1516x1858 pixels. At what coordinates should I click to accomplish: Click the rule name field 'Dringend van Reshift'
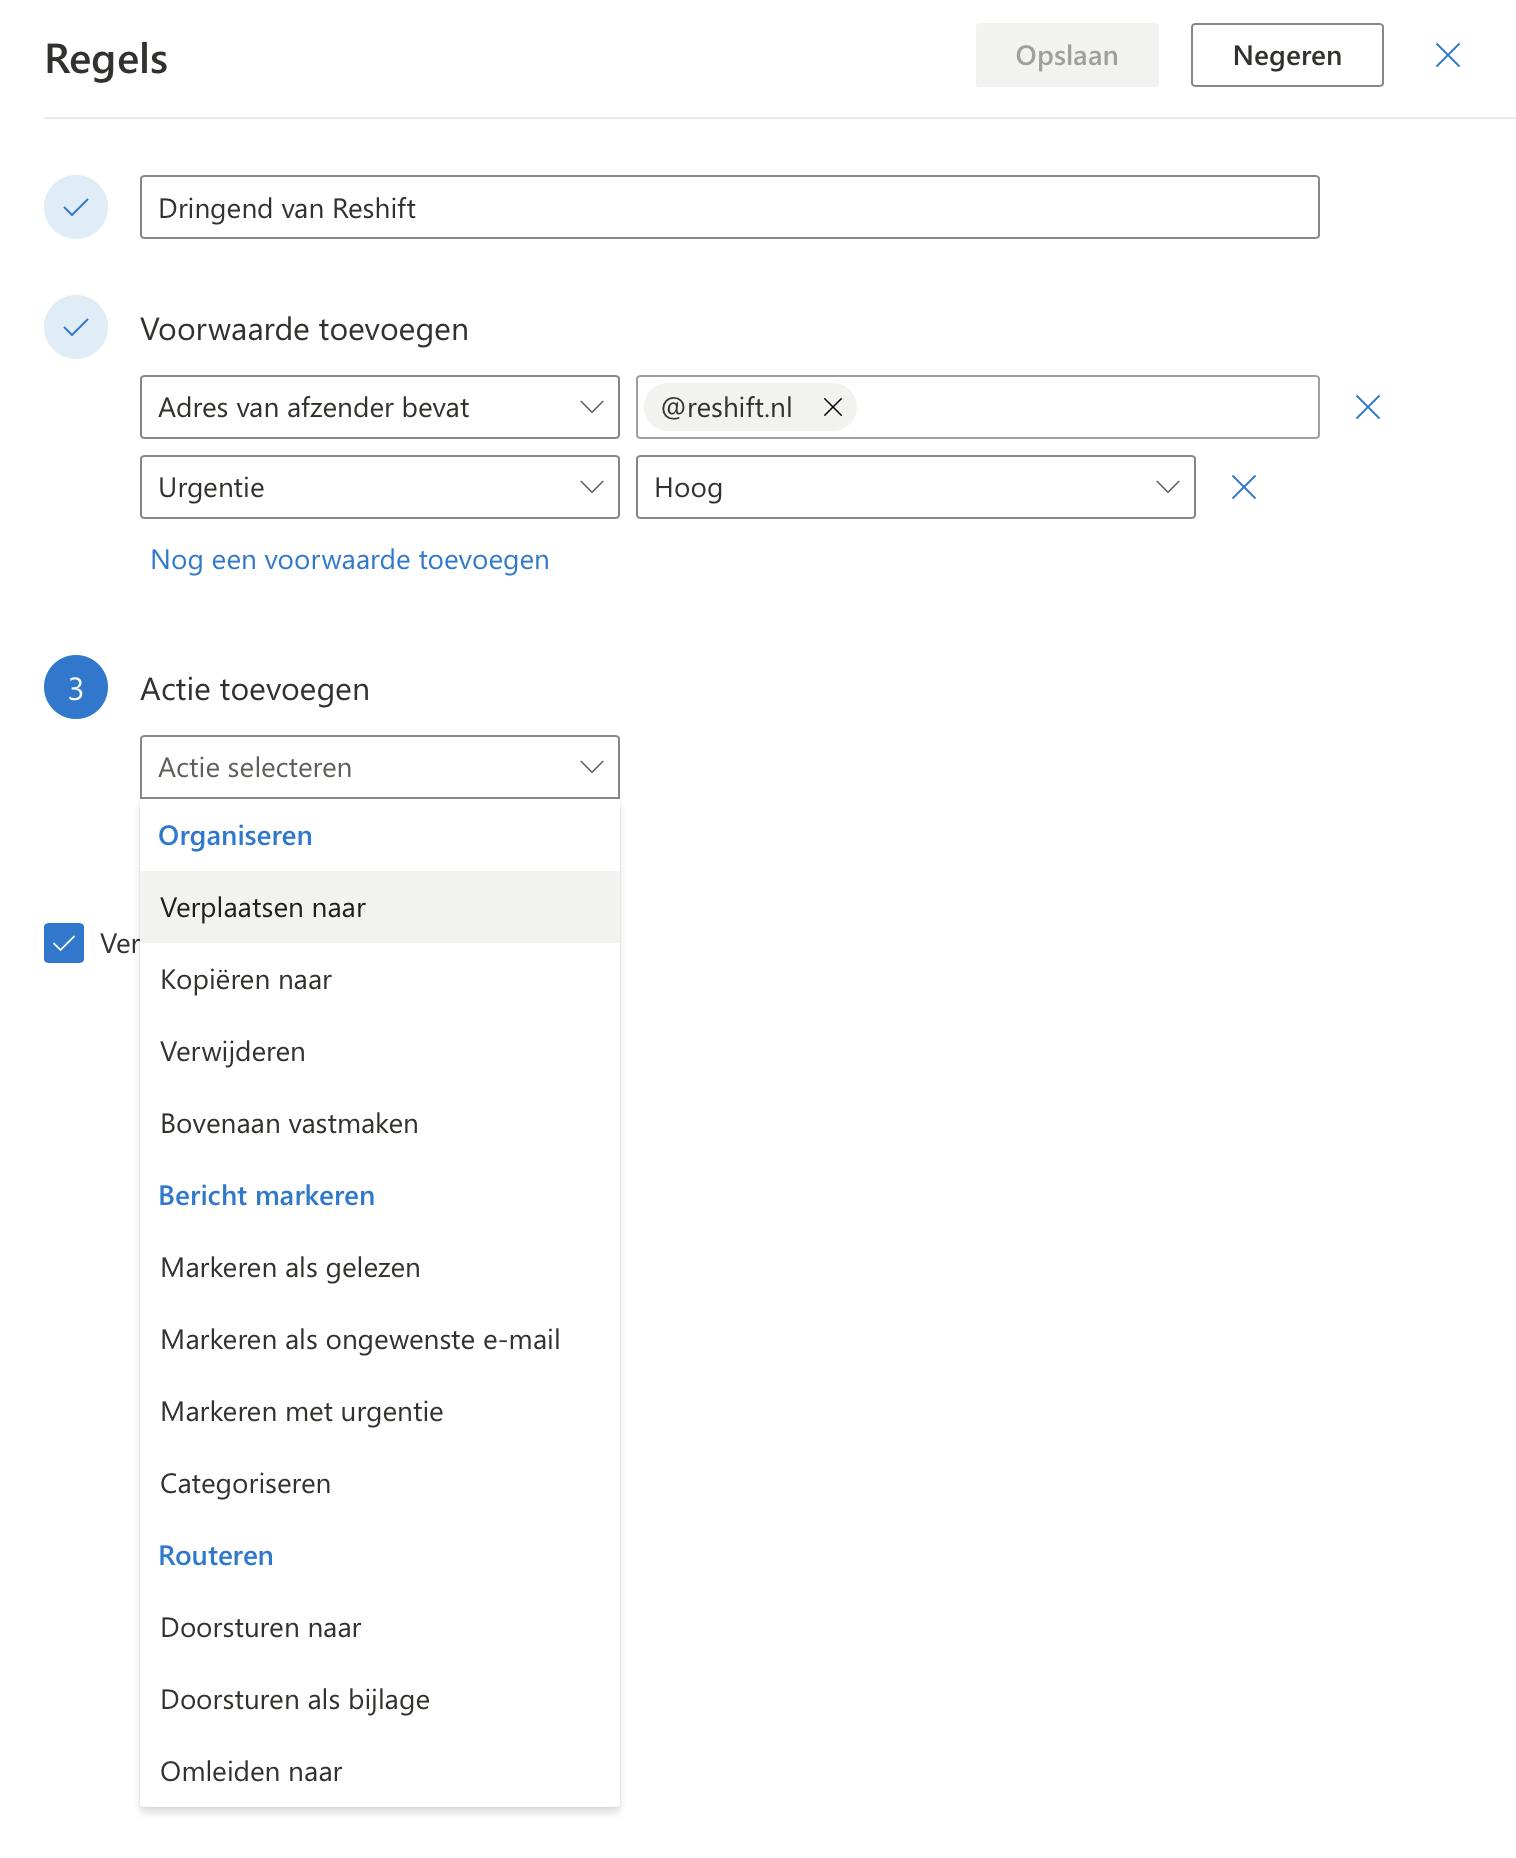729,207
